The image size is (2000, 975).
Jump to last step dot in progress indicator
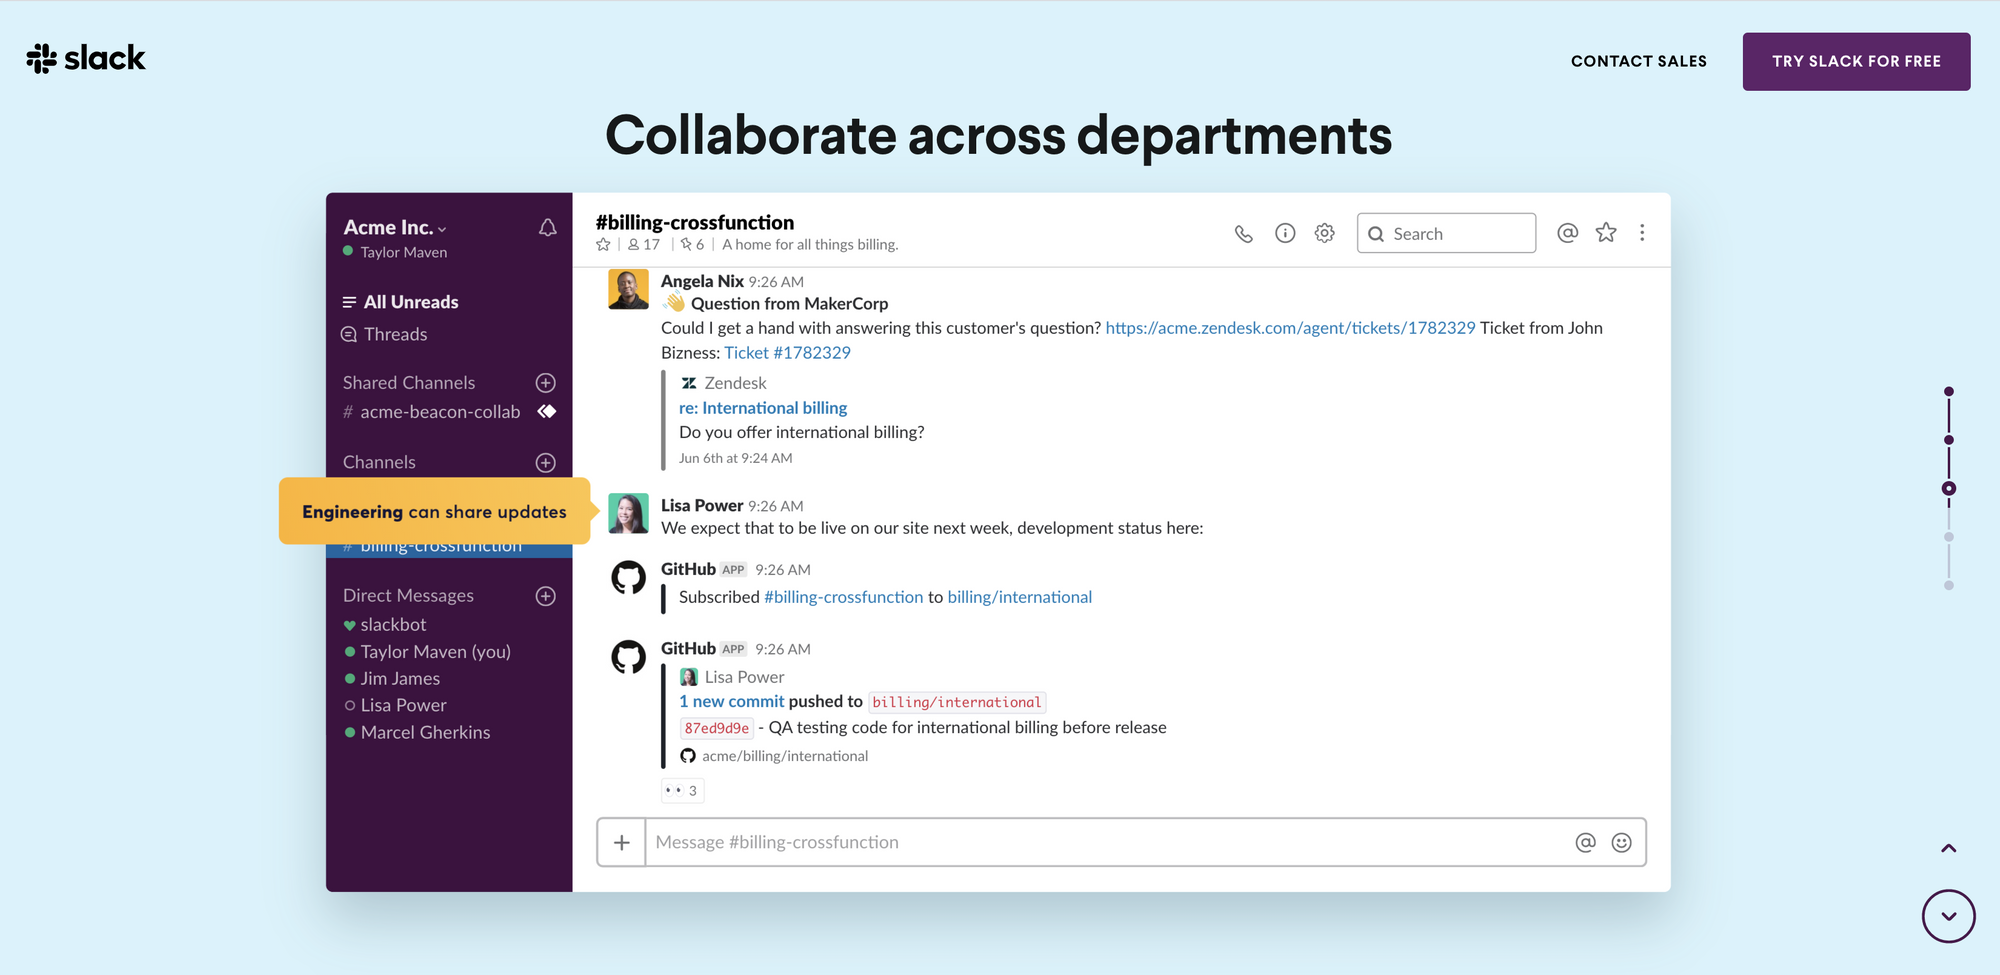coord(1949,586)
